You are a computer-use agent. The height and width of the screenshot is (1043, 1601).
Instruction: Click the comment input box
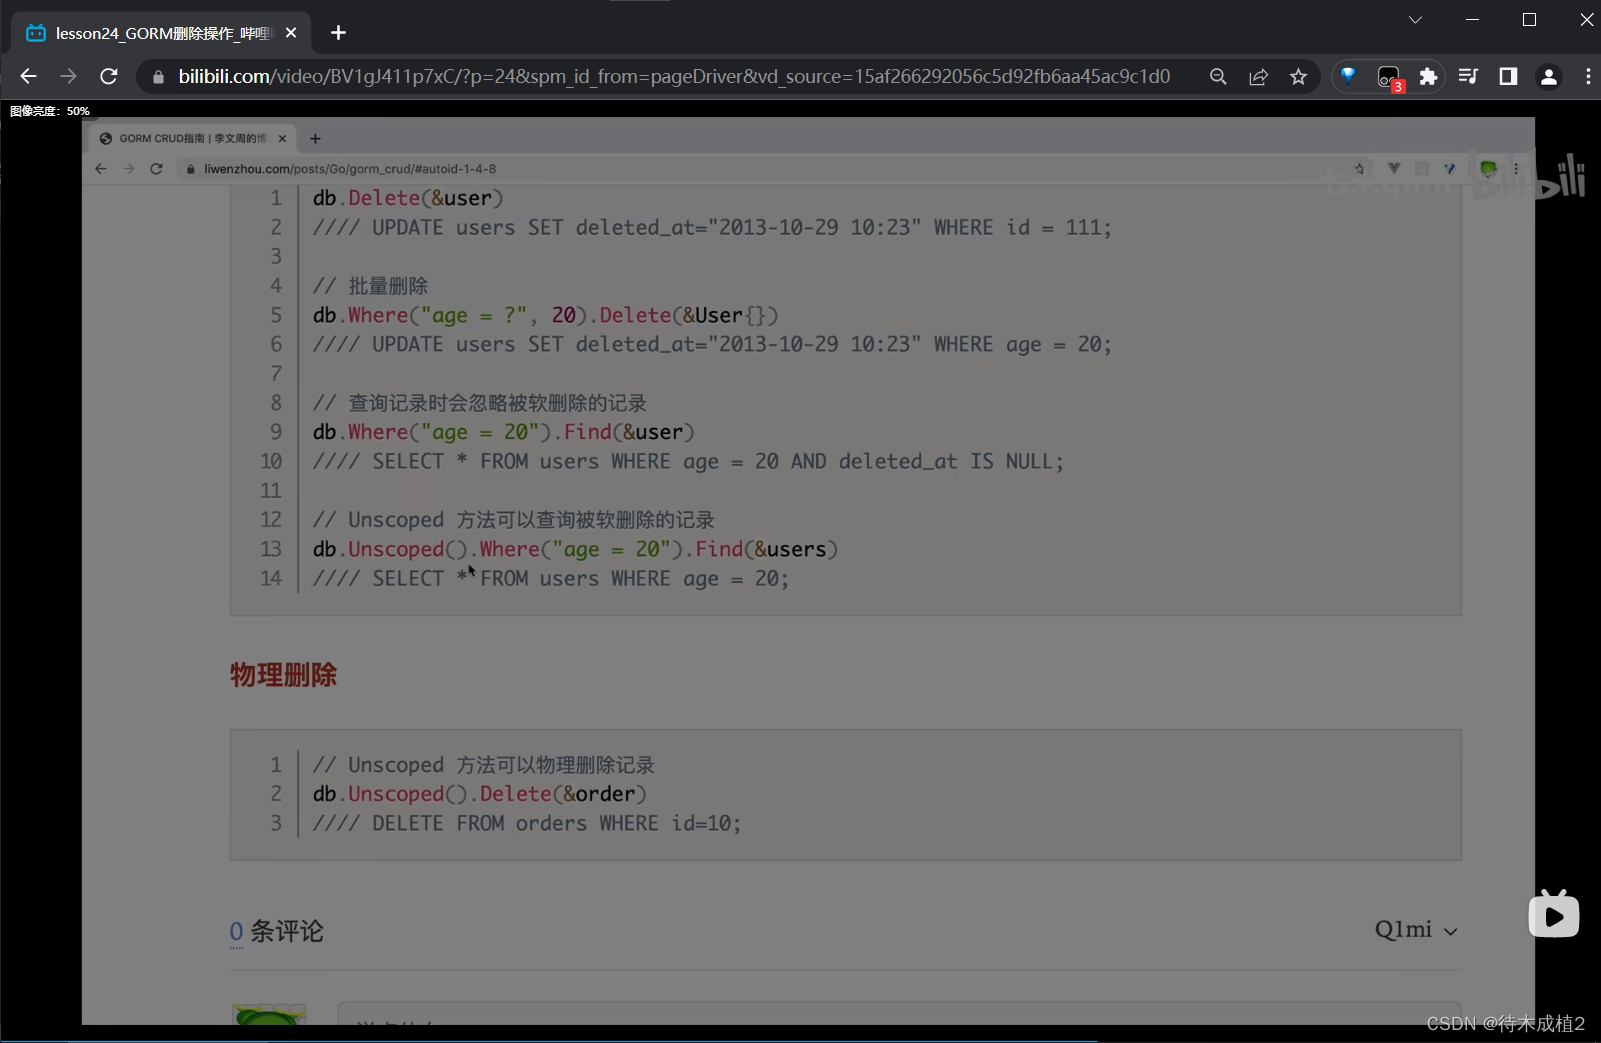(900, 1013)
